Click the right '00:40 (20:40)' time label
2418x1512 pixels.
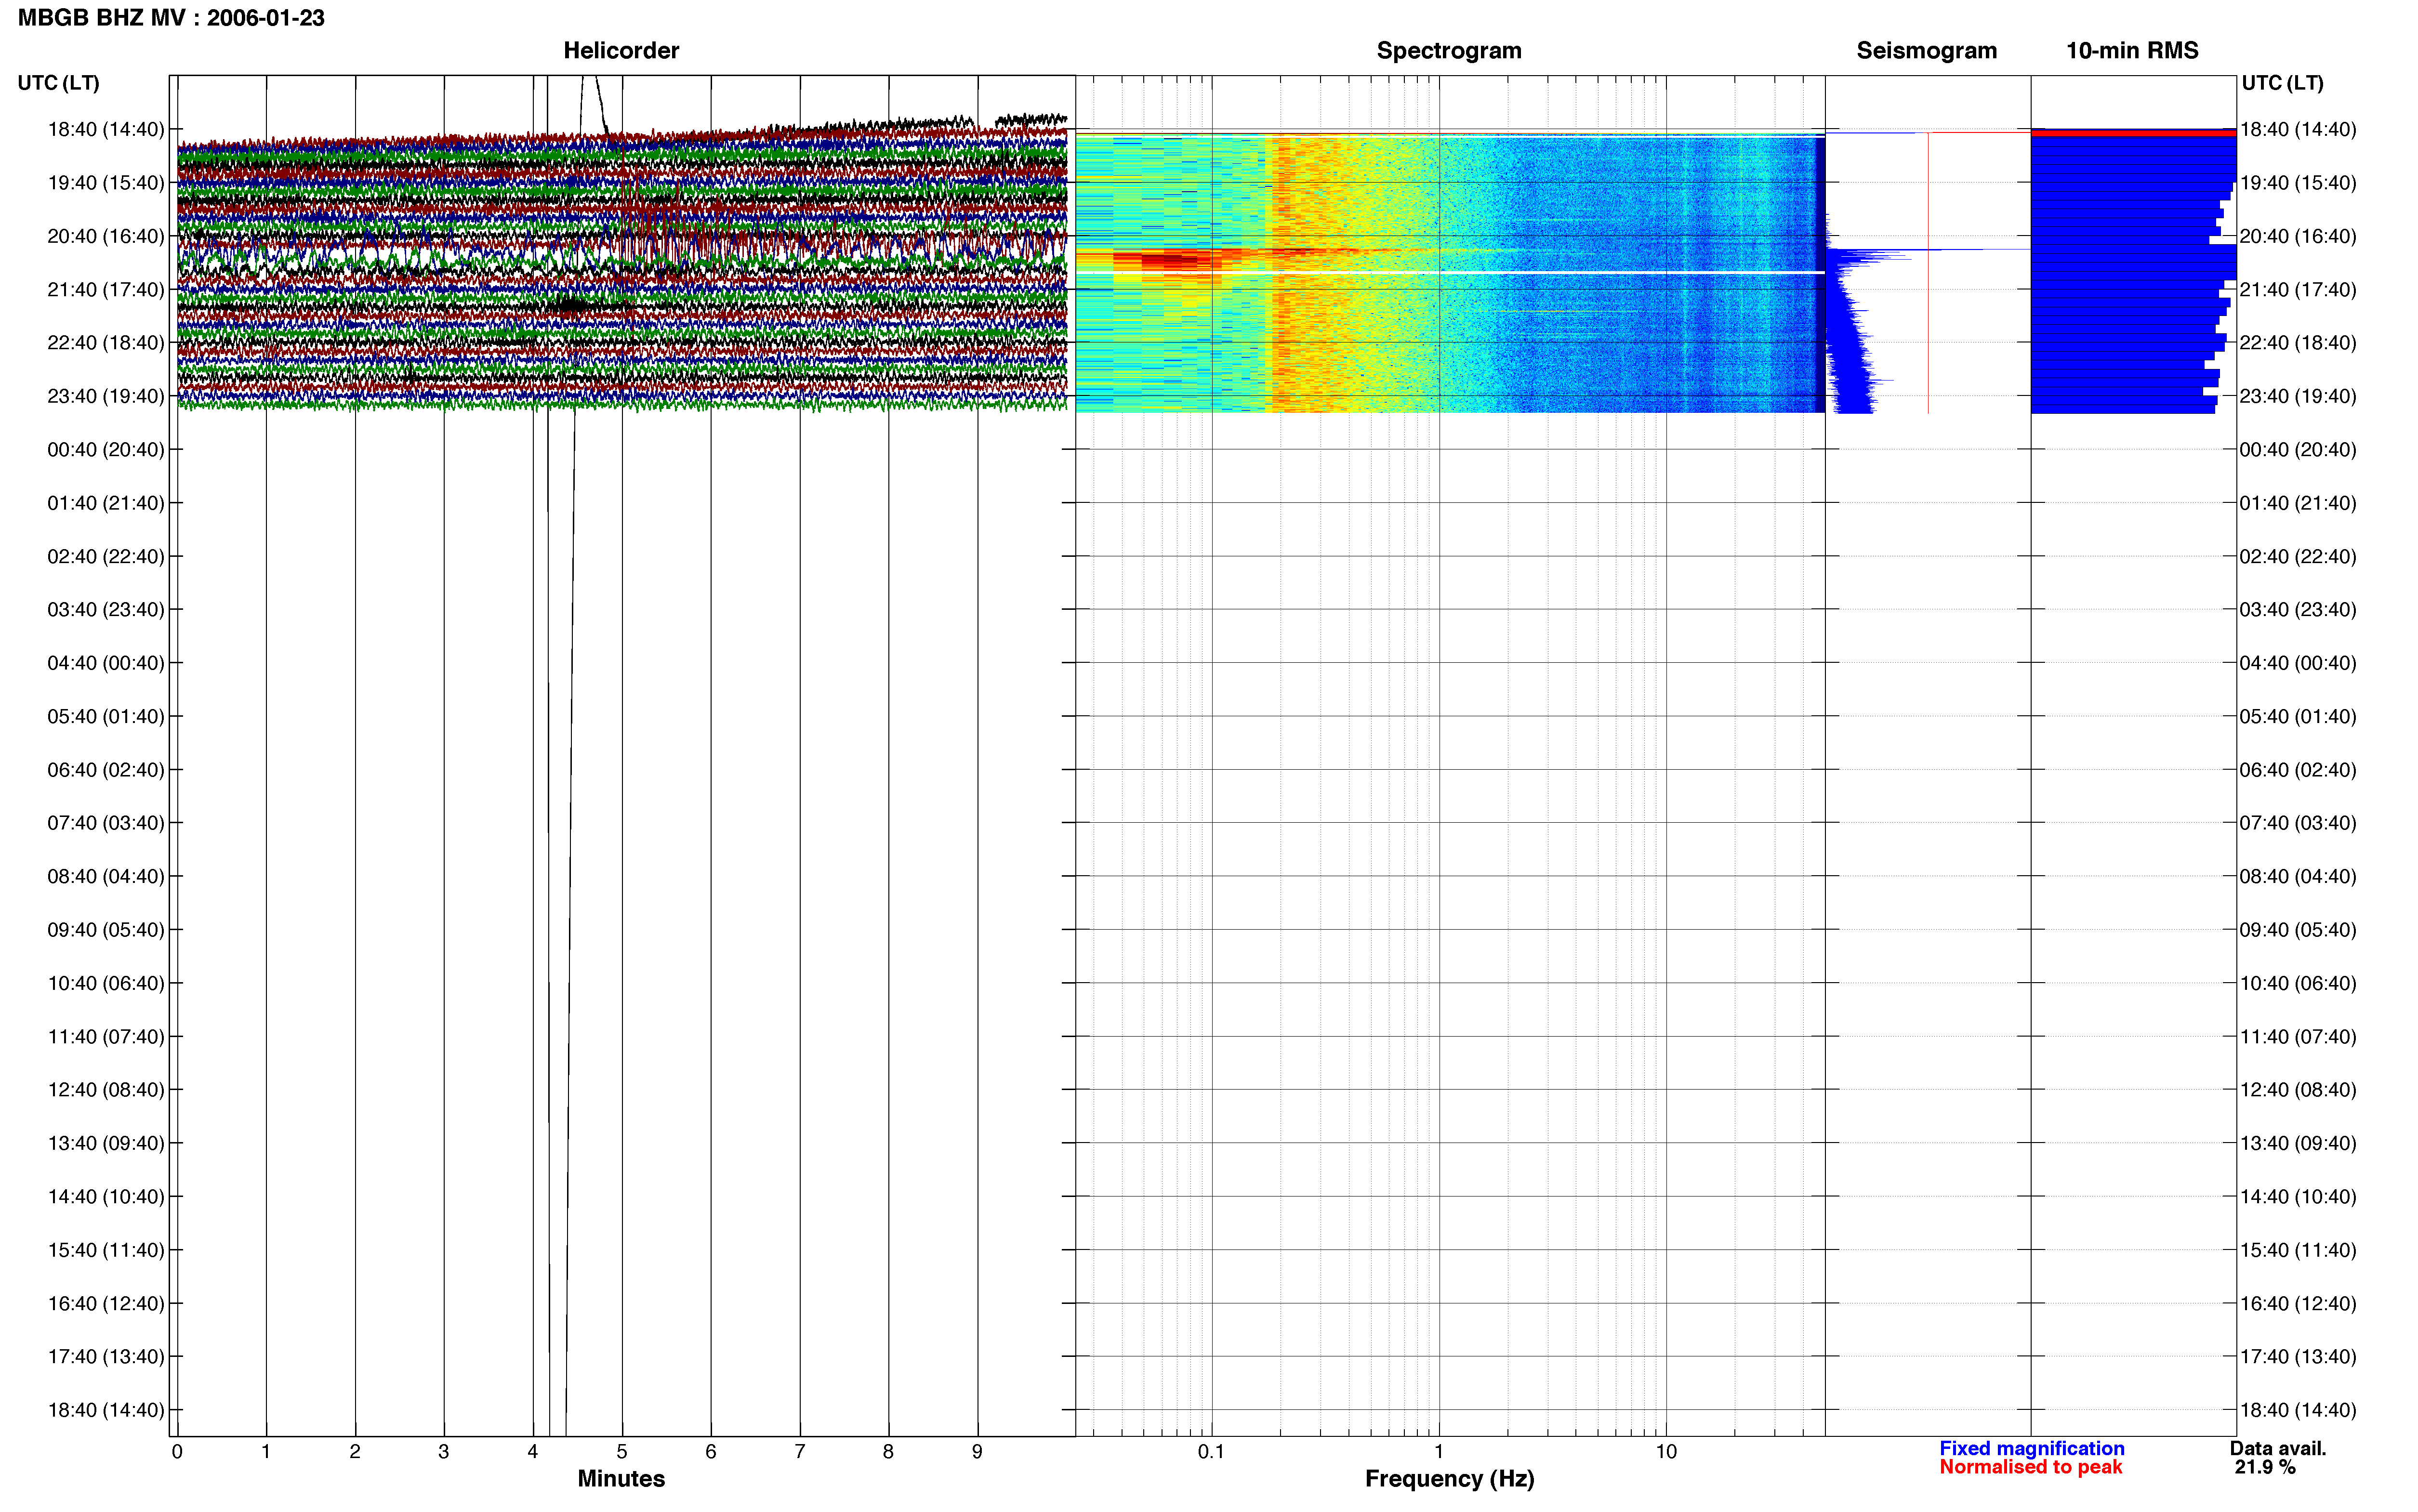click(x=2298, y=450)
